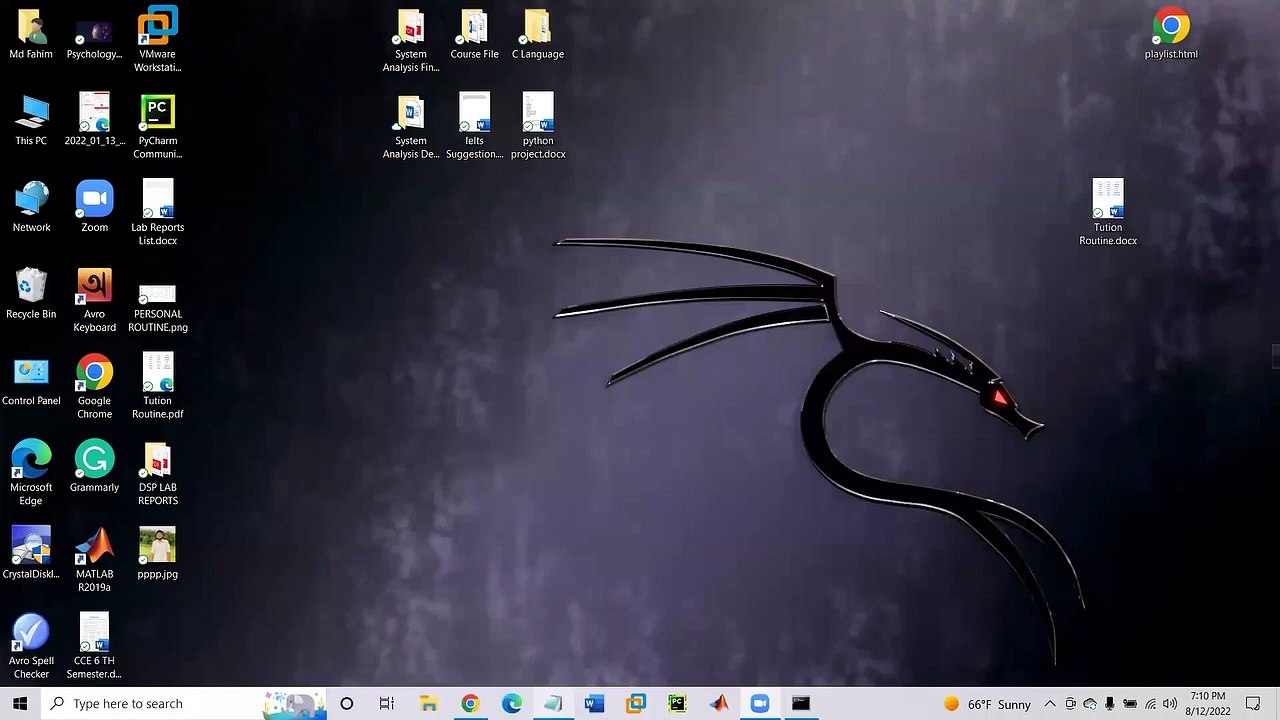
Task: Click the microphone tray icon
Action: tap(1110, 704)
